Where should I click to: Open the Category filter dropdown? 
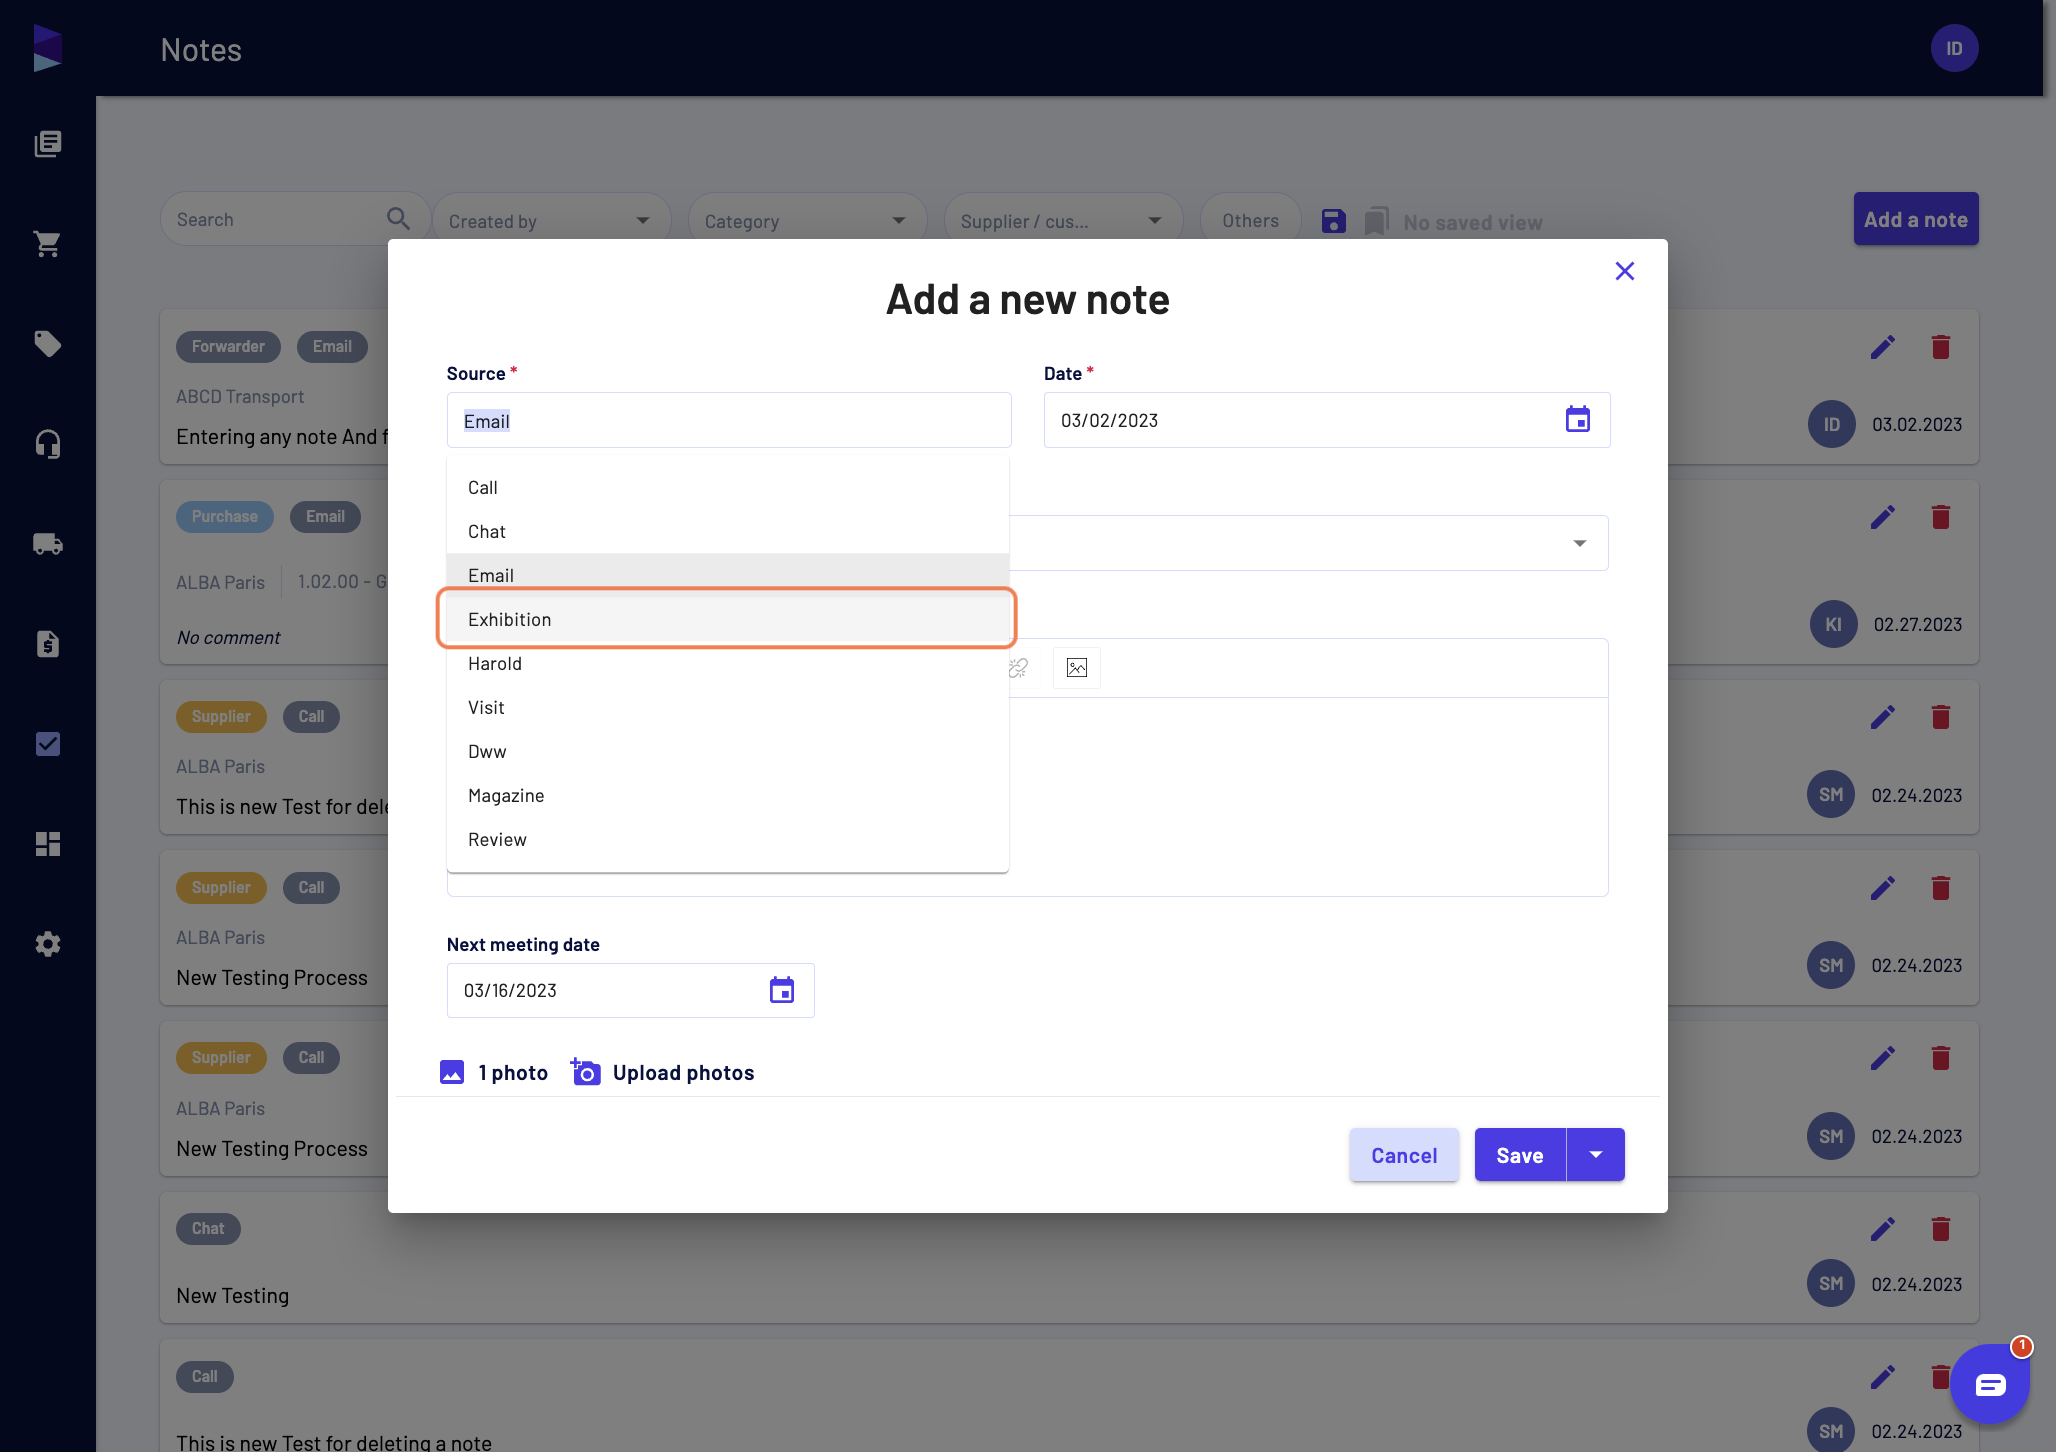807,221
